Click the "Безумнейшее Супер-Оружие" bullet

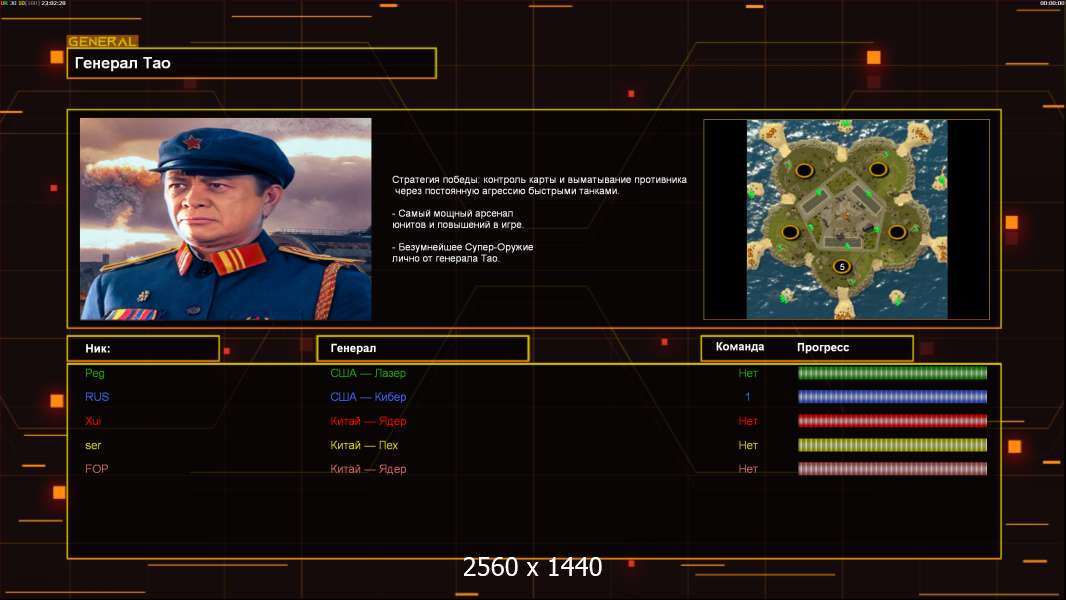[462, 253]
